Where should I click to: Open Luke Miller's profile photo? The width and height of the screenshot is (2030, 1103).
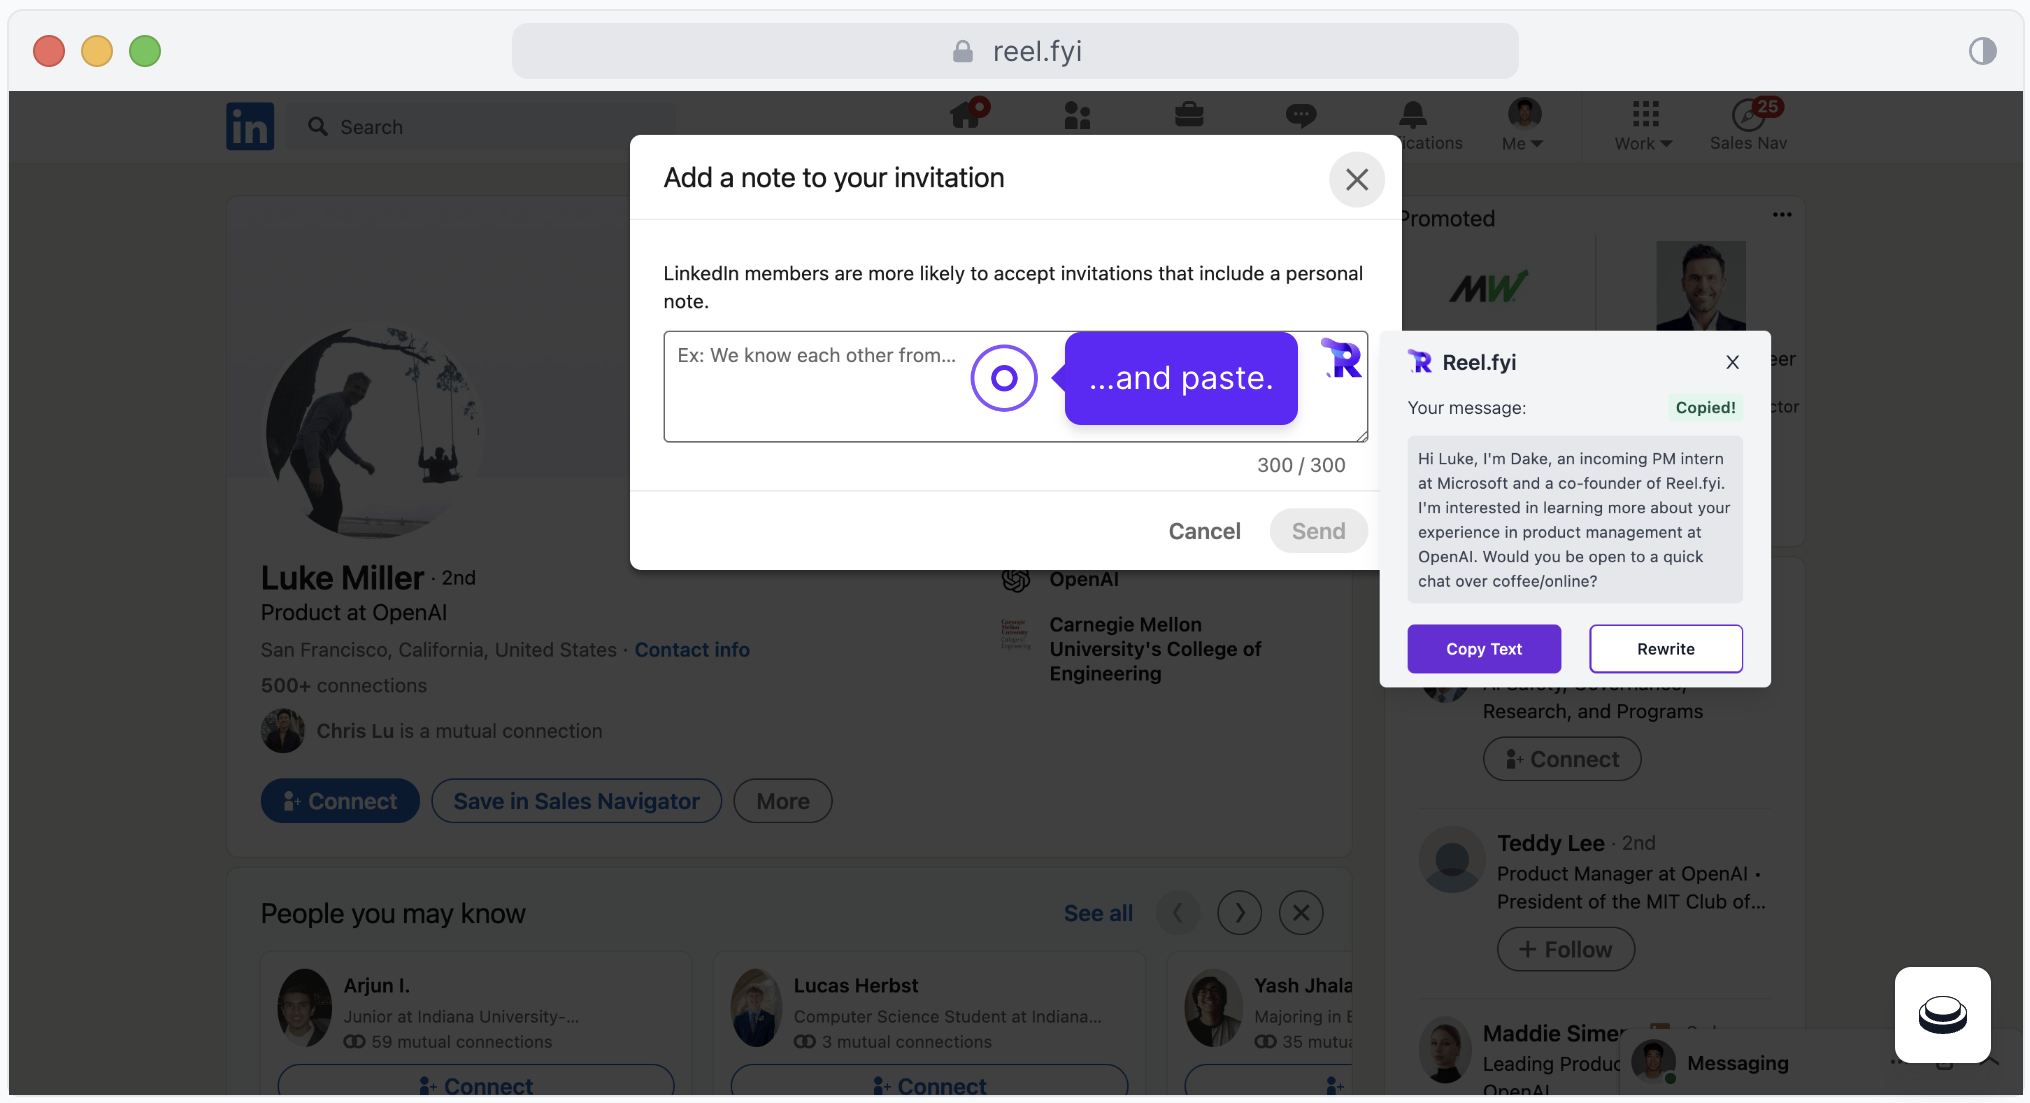[x=375, y=432]
